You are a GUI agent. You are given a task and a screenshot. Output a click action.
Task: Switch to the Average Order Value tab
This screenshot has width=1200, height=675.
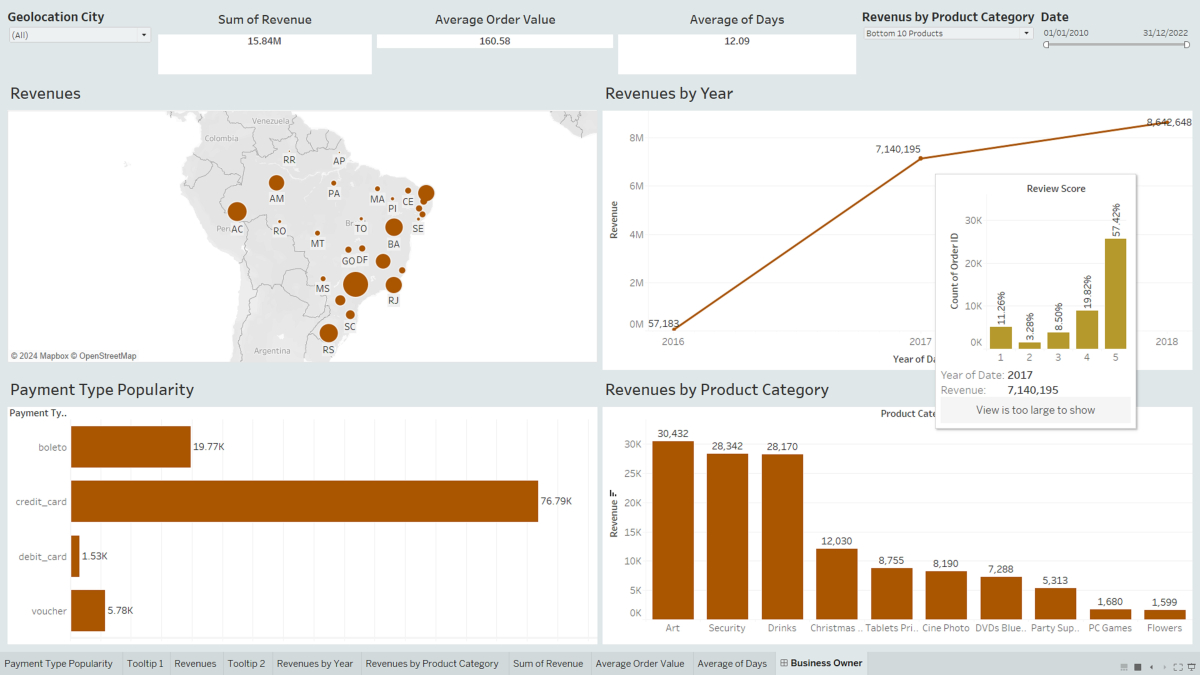[639, 663]
